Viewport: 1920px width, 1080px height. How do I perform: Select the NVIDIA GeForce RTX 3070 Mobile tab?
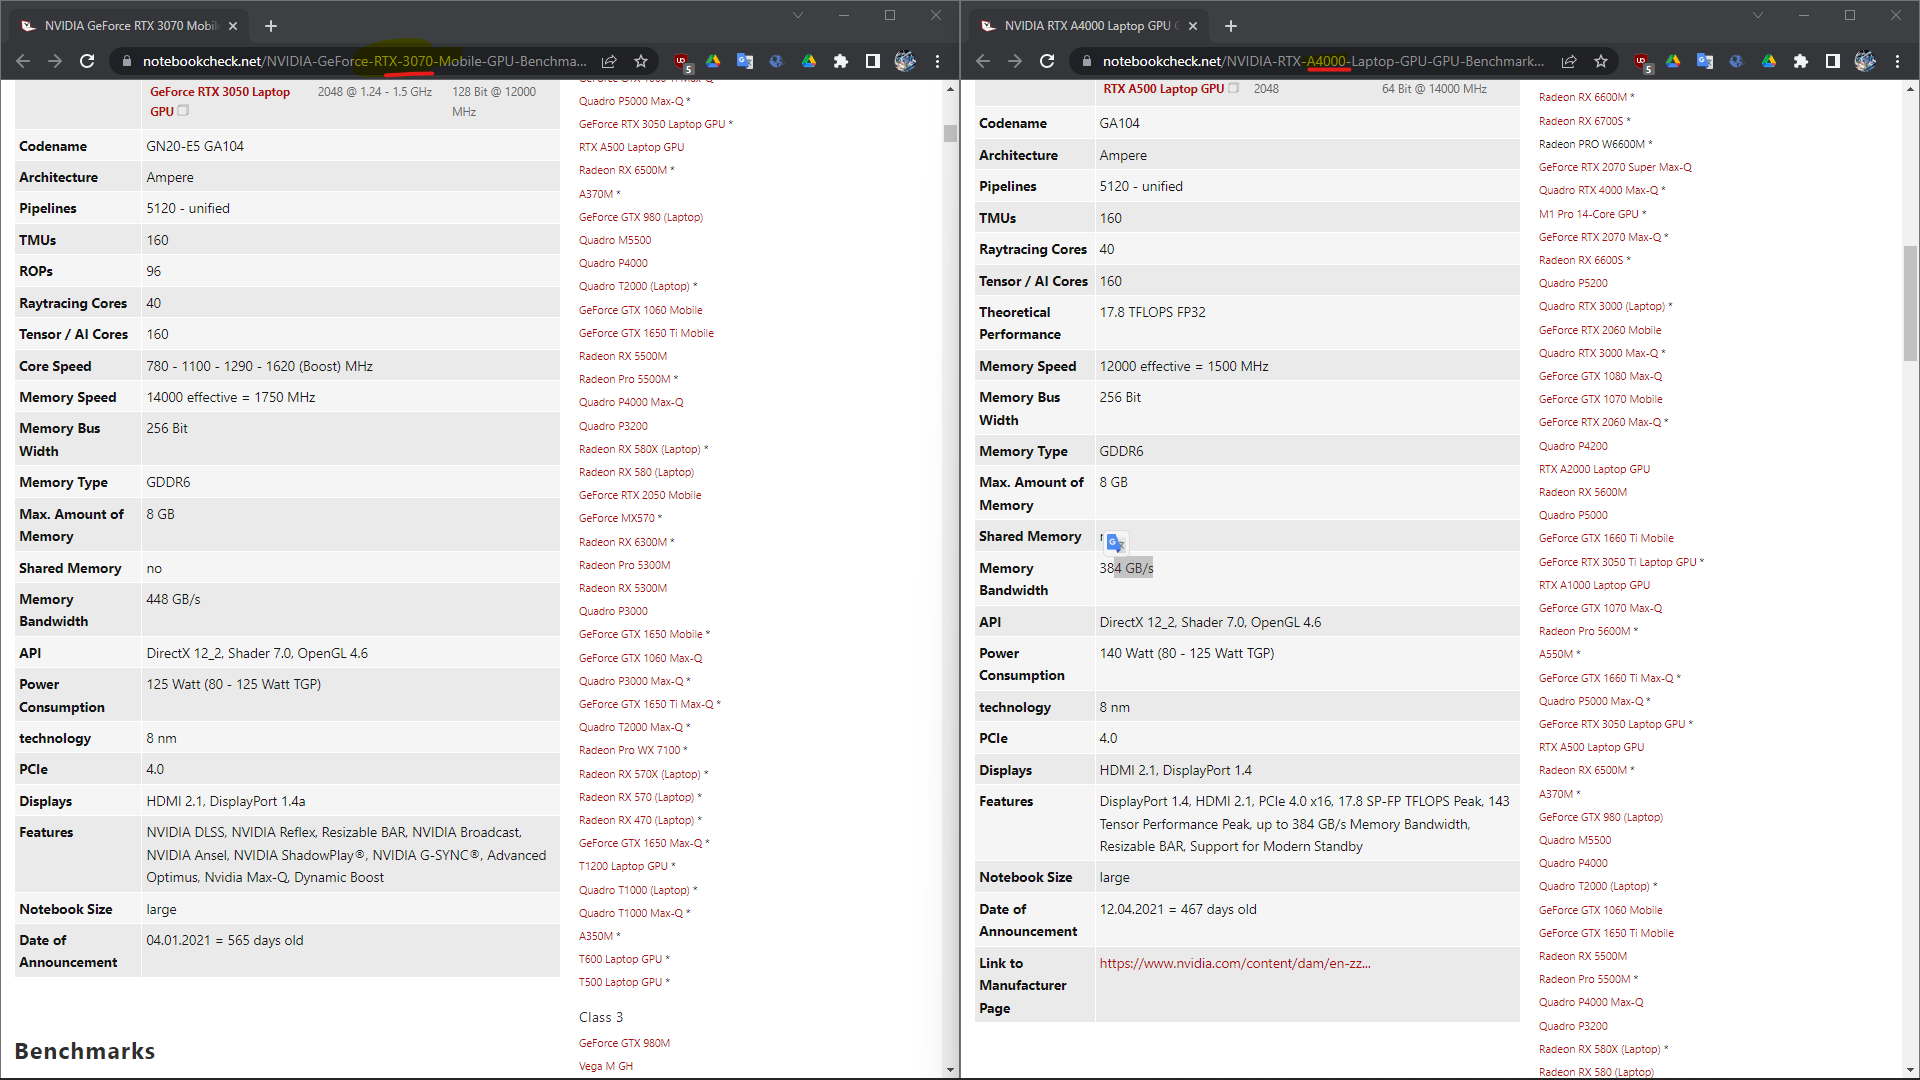[130, 26]
